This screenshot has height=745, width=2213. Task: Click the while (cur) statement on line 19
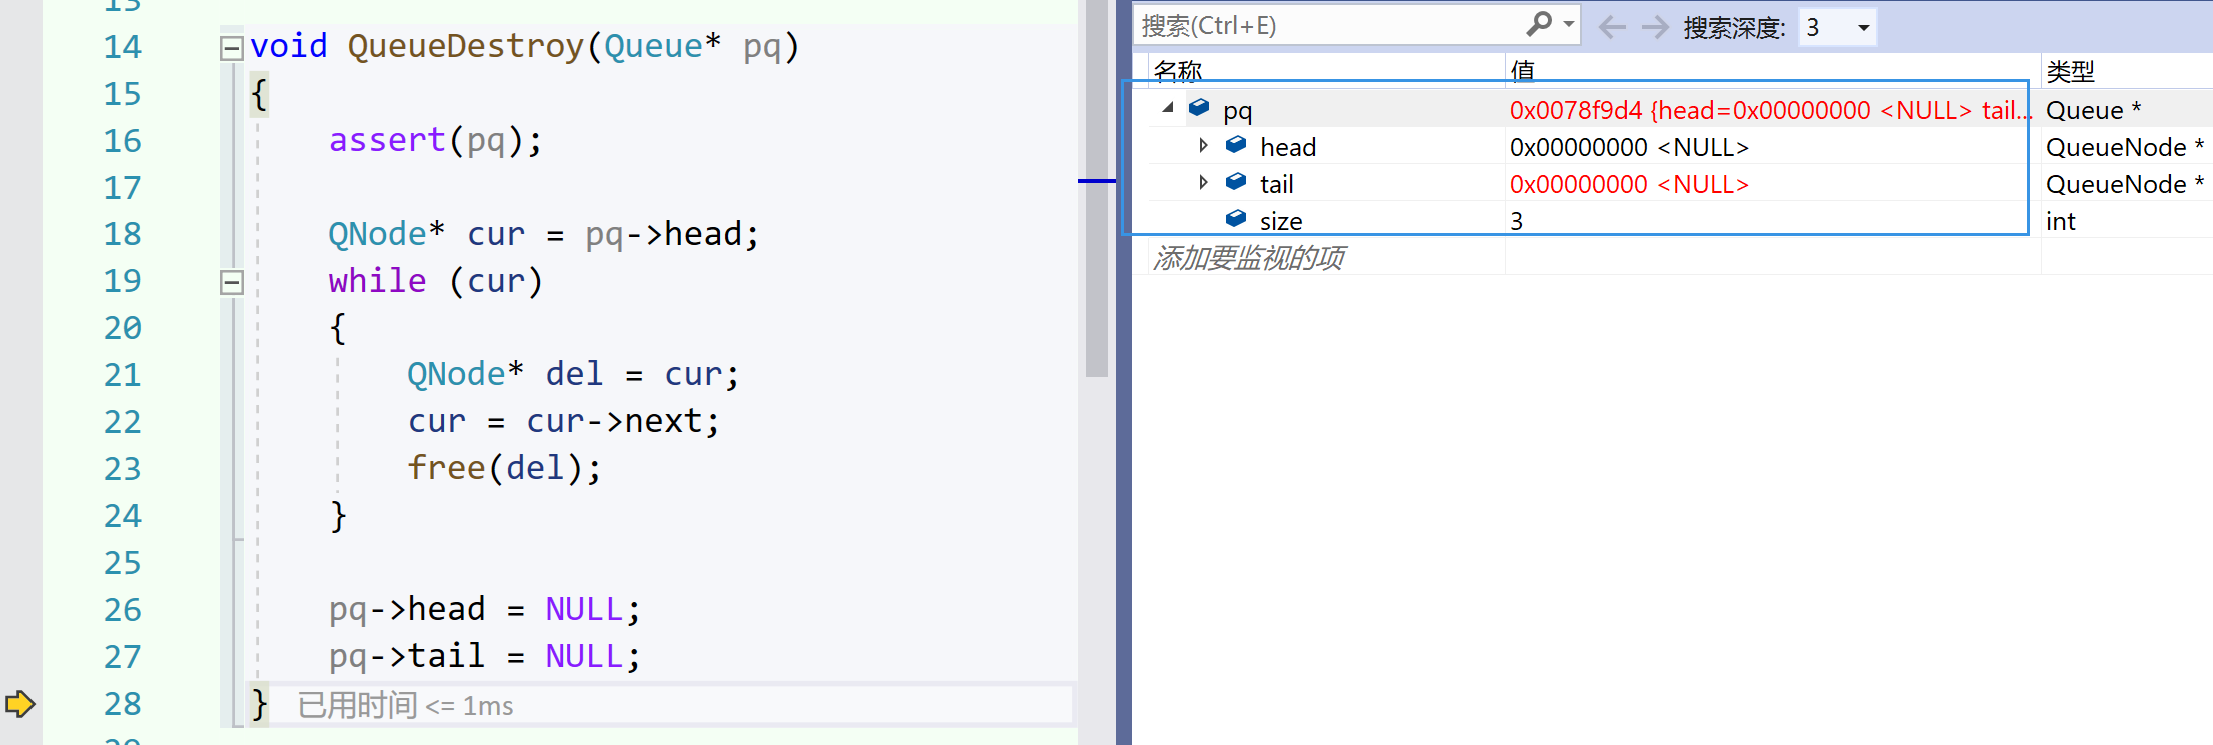435,281
